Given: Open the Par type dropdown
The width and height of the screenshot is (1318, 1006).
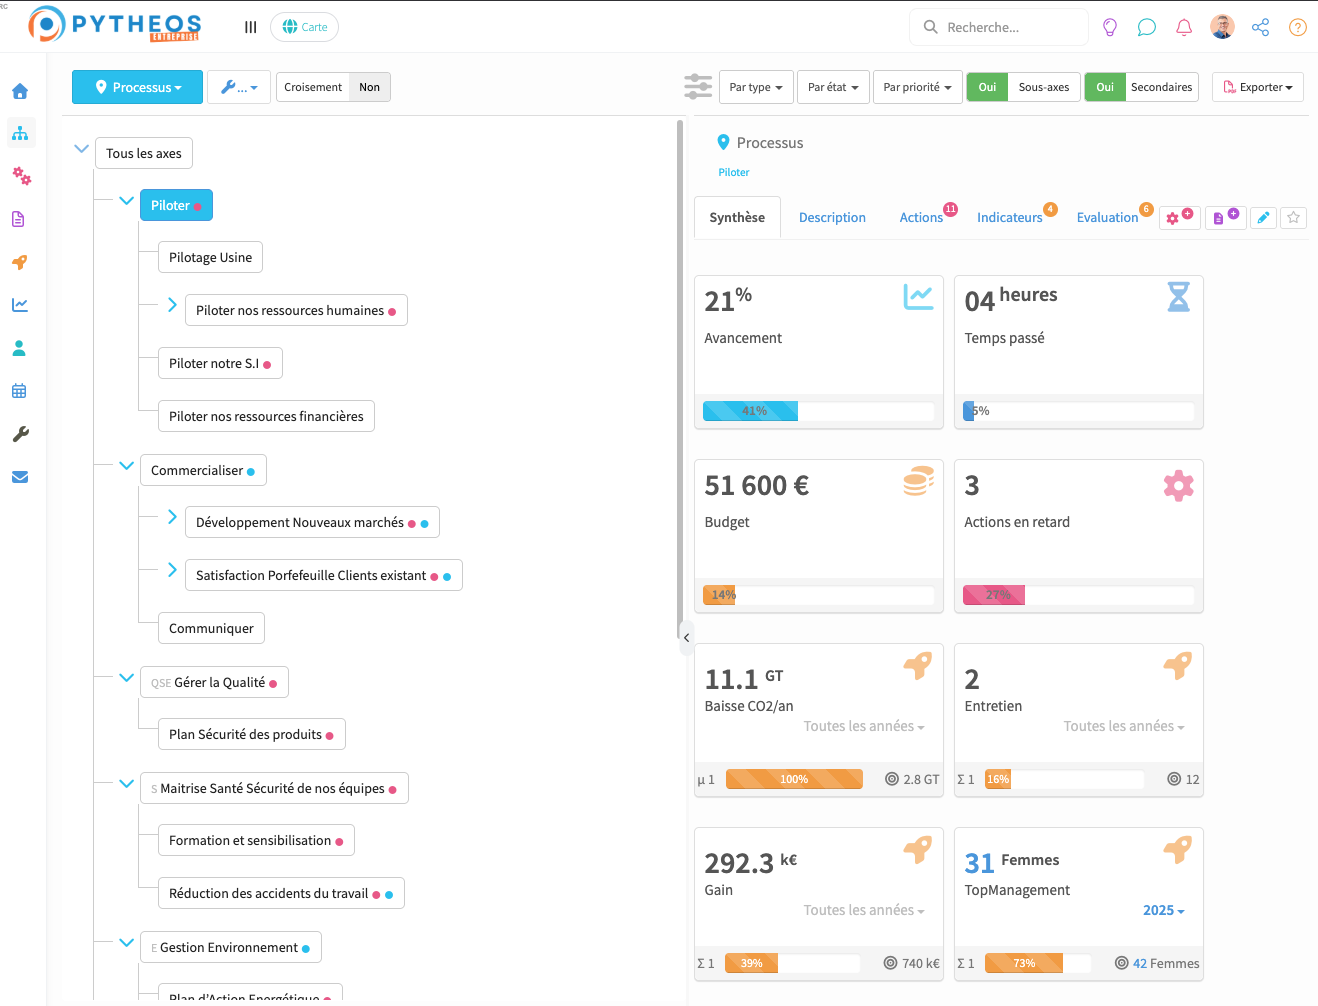Looking at the screenshot, I should coord(756,87).
